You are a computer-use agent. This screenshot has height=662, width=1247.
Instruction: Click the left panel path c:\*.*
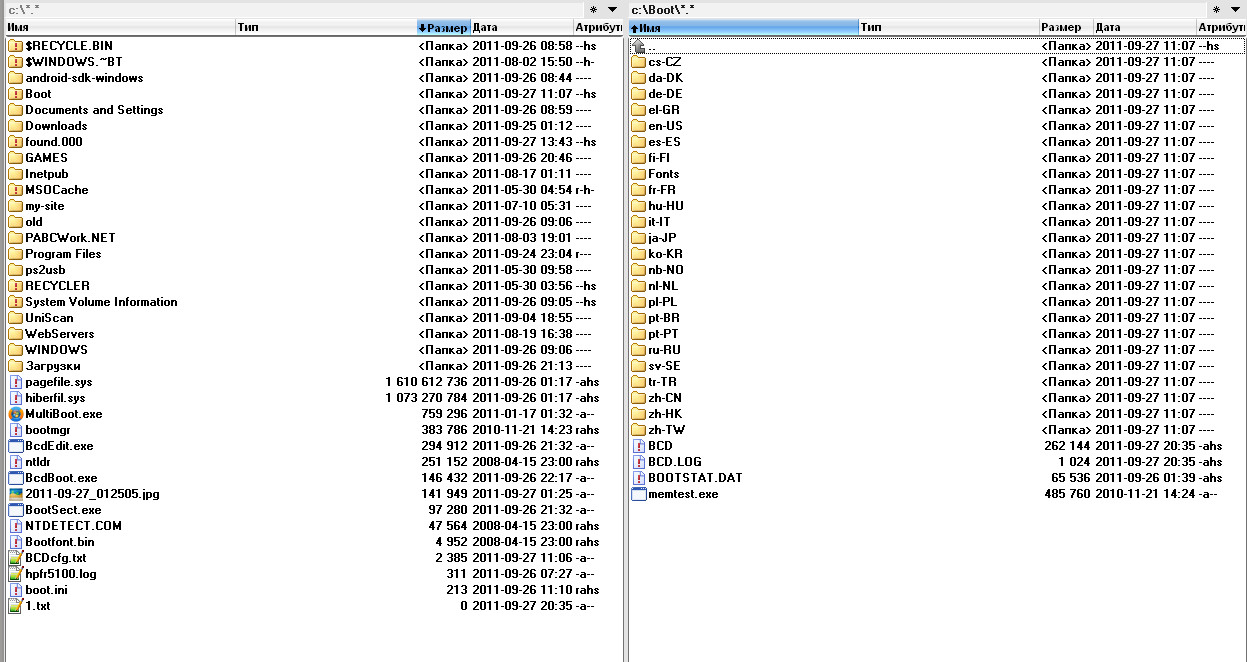(25, 9)
